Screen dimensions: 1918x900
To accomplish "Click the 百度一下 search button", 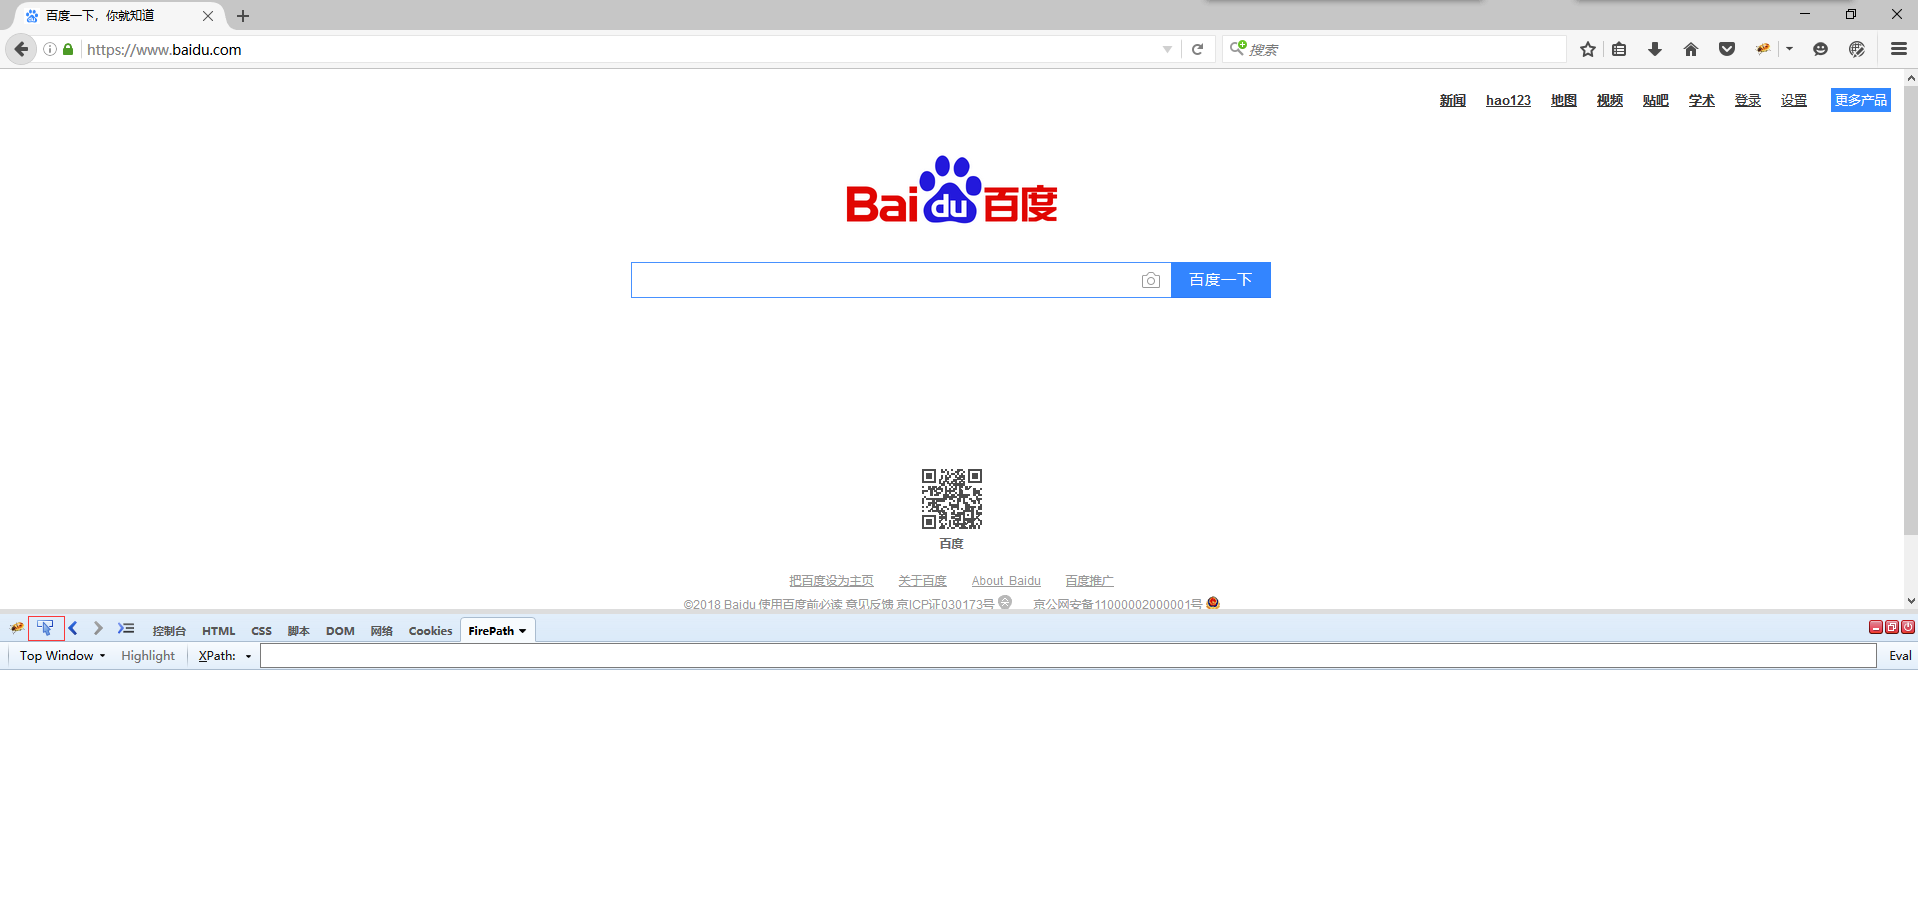I will tap(1221, 280).
